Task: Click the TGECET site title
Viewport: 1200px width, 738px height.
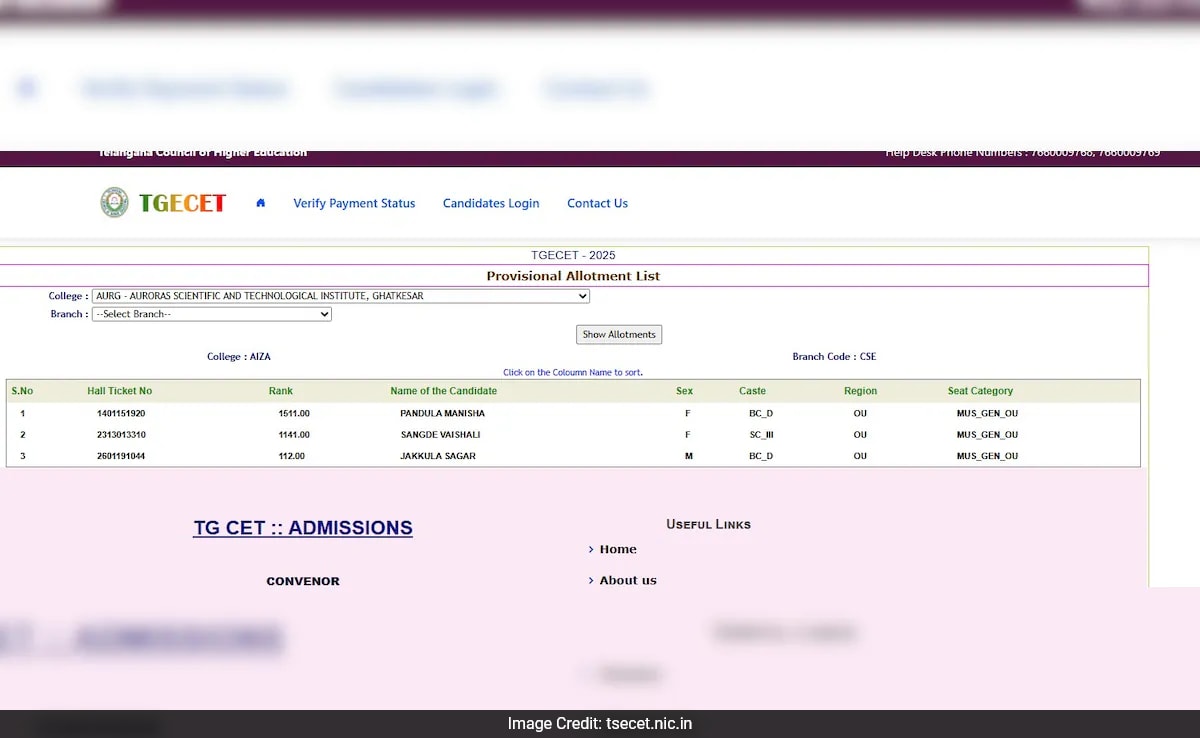Action: (182, 203)
